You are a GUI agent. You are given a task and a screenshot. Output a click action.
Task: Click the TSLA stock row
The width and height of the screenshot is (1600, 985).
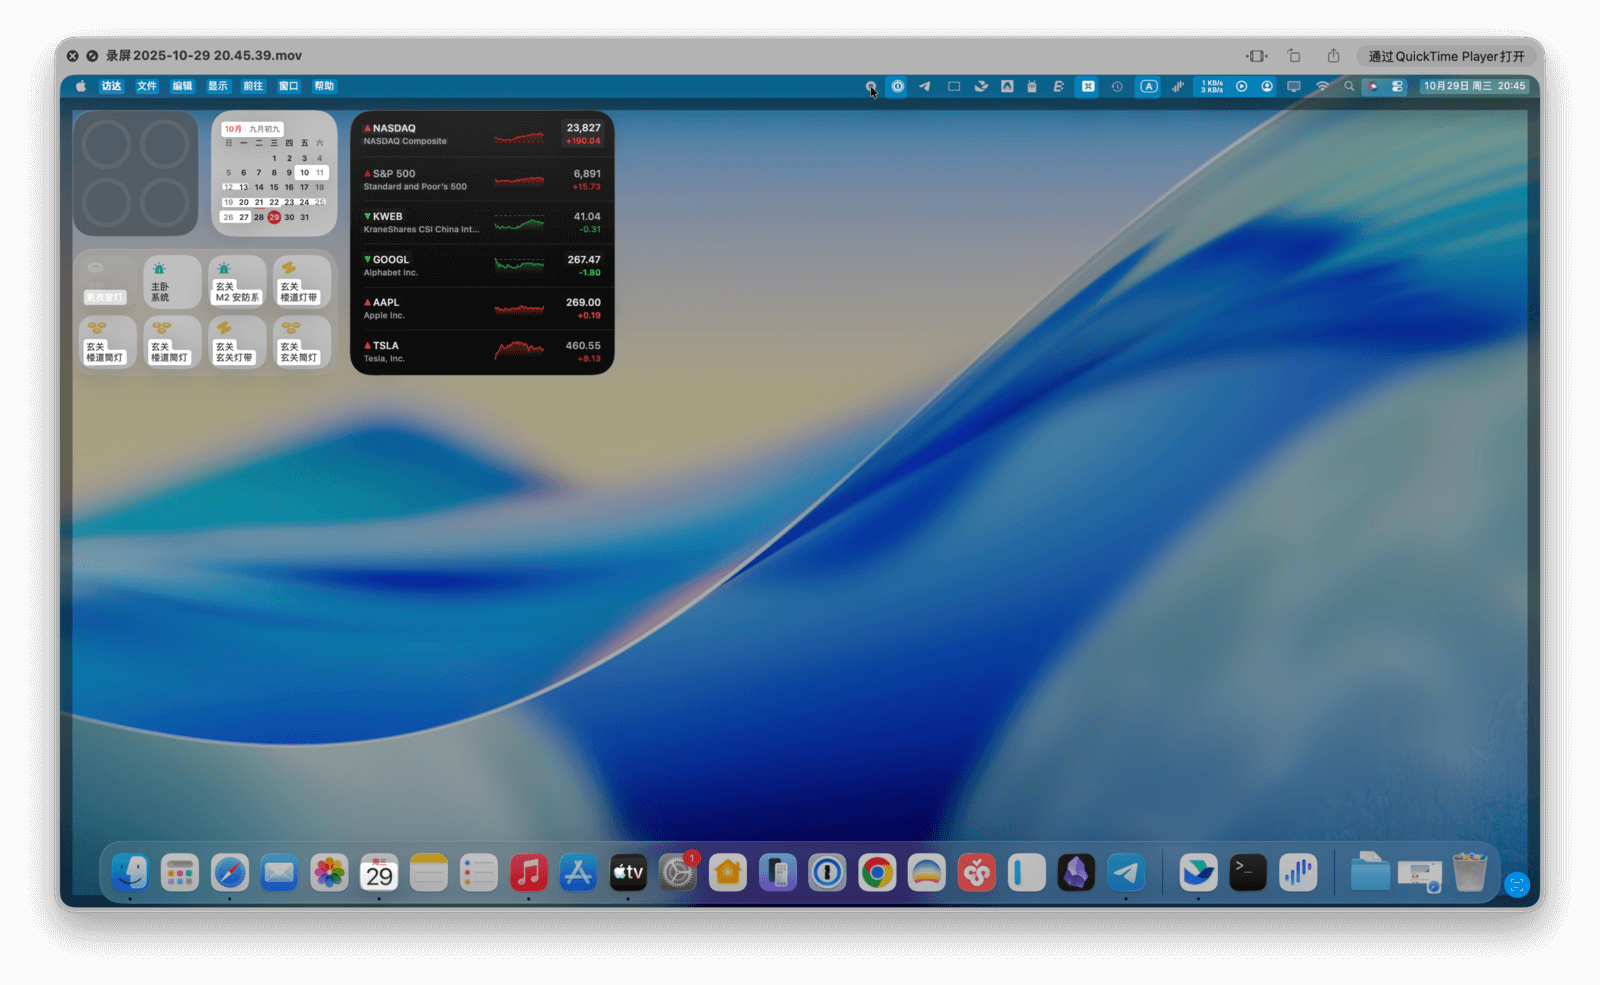[482, 351]
